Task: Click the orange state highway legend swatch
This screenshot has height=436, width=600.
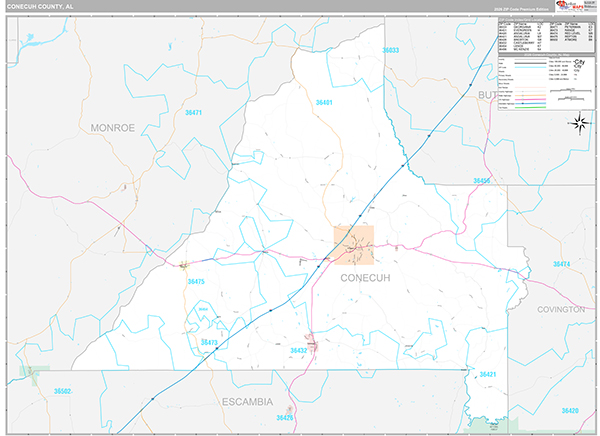Action: (530, 95)
